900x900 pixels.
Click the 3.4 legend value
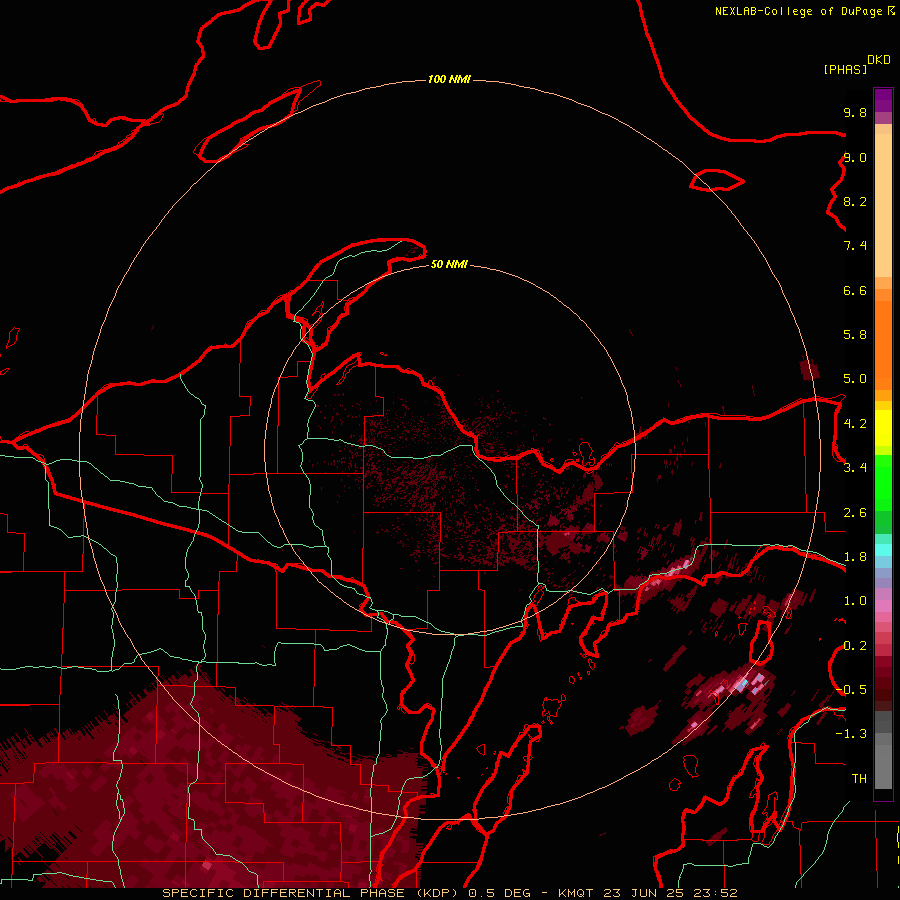pyautogui.click(x=855, y=468)
